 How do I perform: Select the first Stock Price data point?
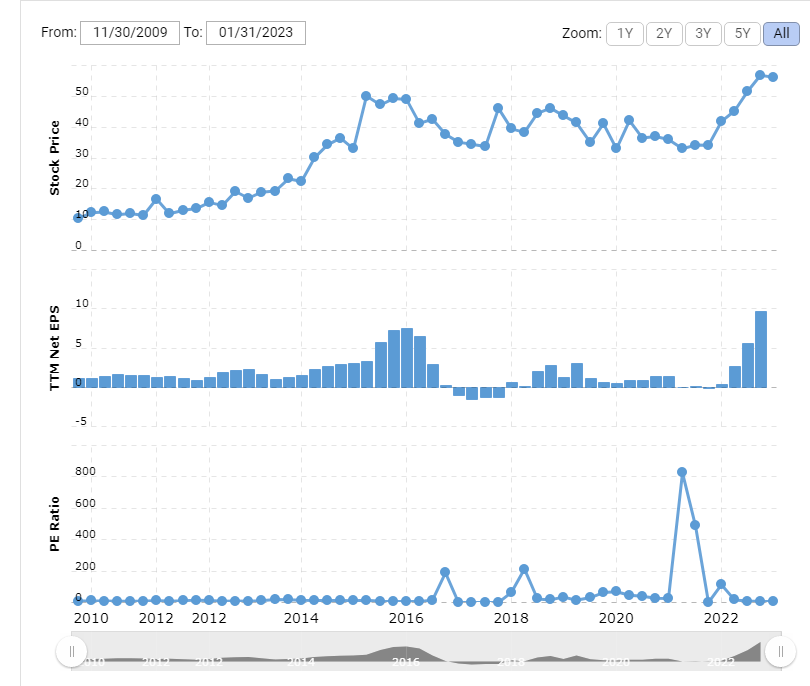click(x=78, y=218)
